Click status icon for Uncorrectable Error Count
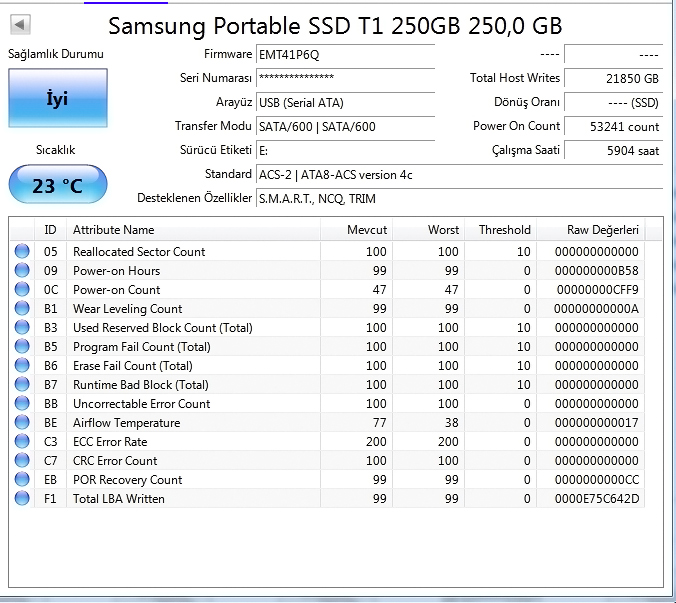Viewport: 676px width, 603px height. (22, 403)
